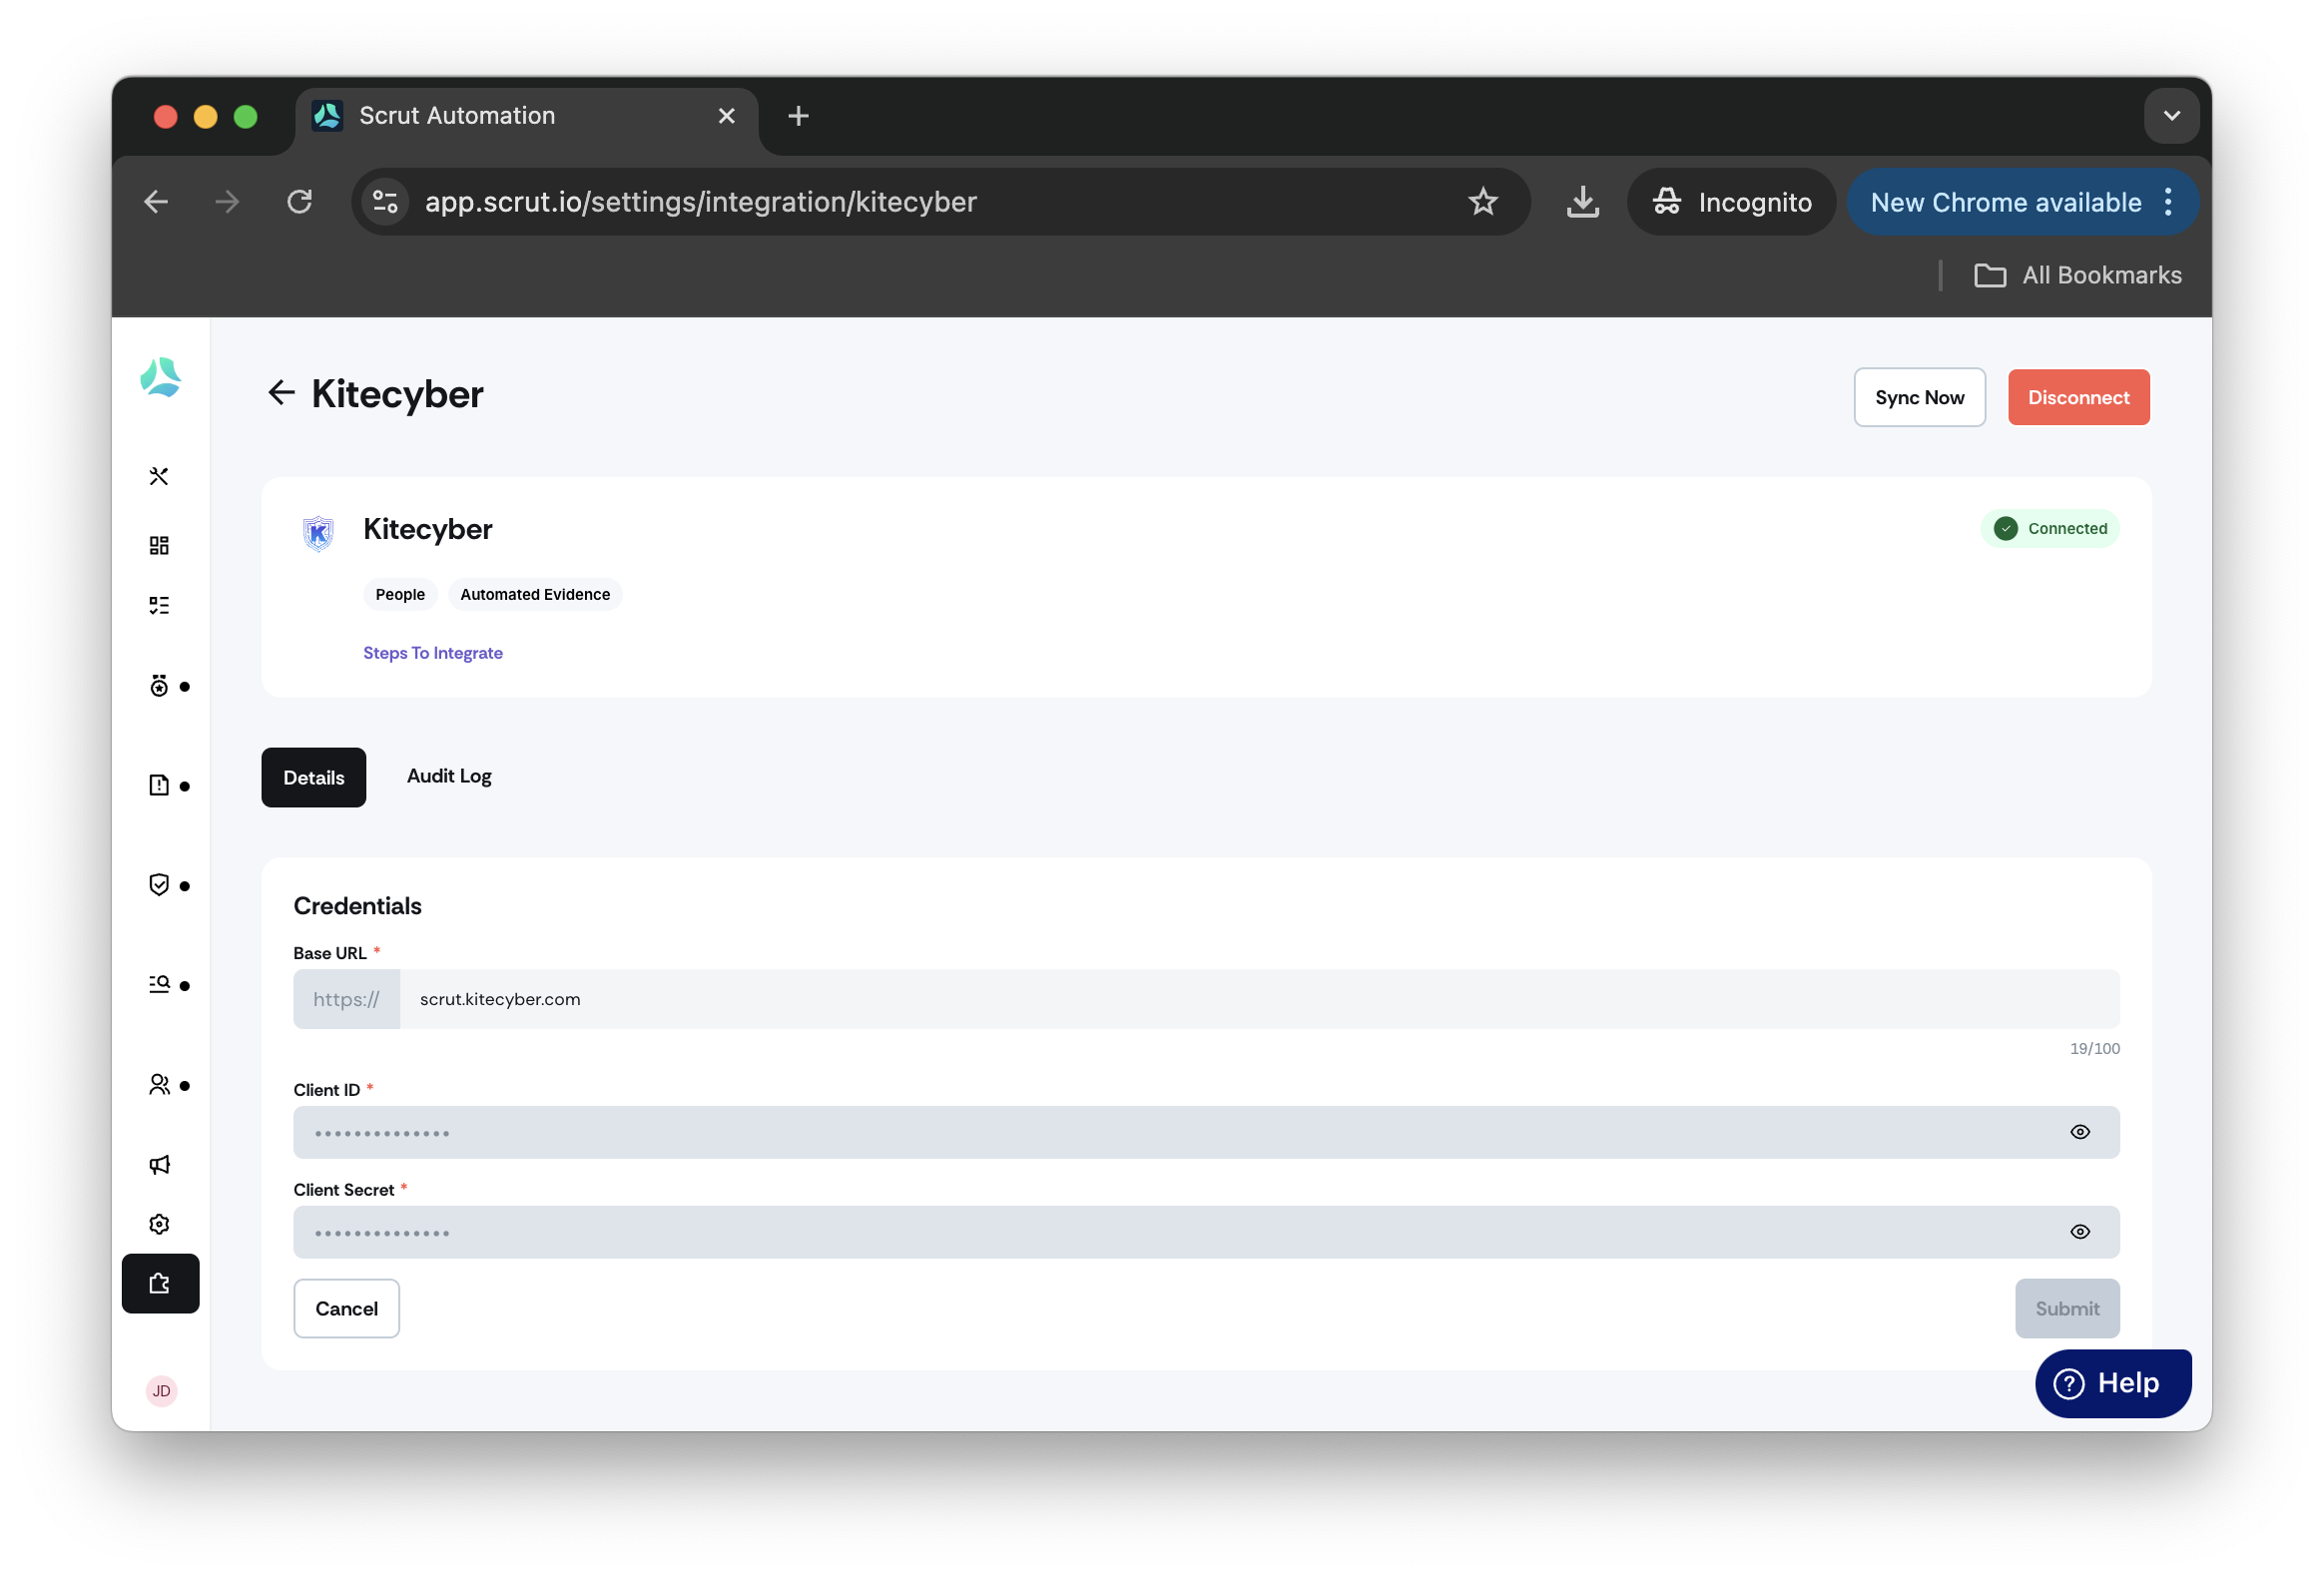Reveal the Client Secret value

[x=2080, y=1233]
